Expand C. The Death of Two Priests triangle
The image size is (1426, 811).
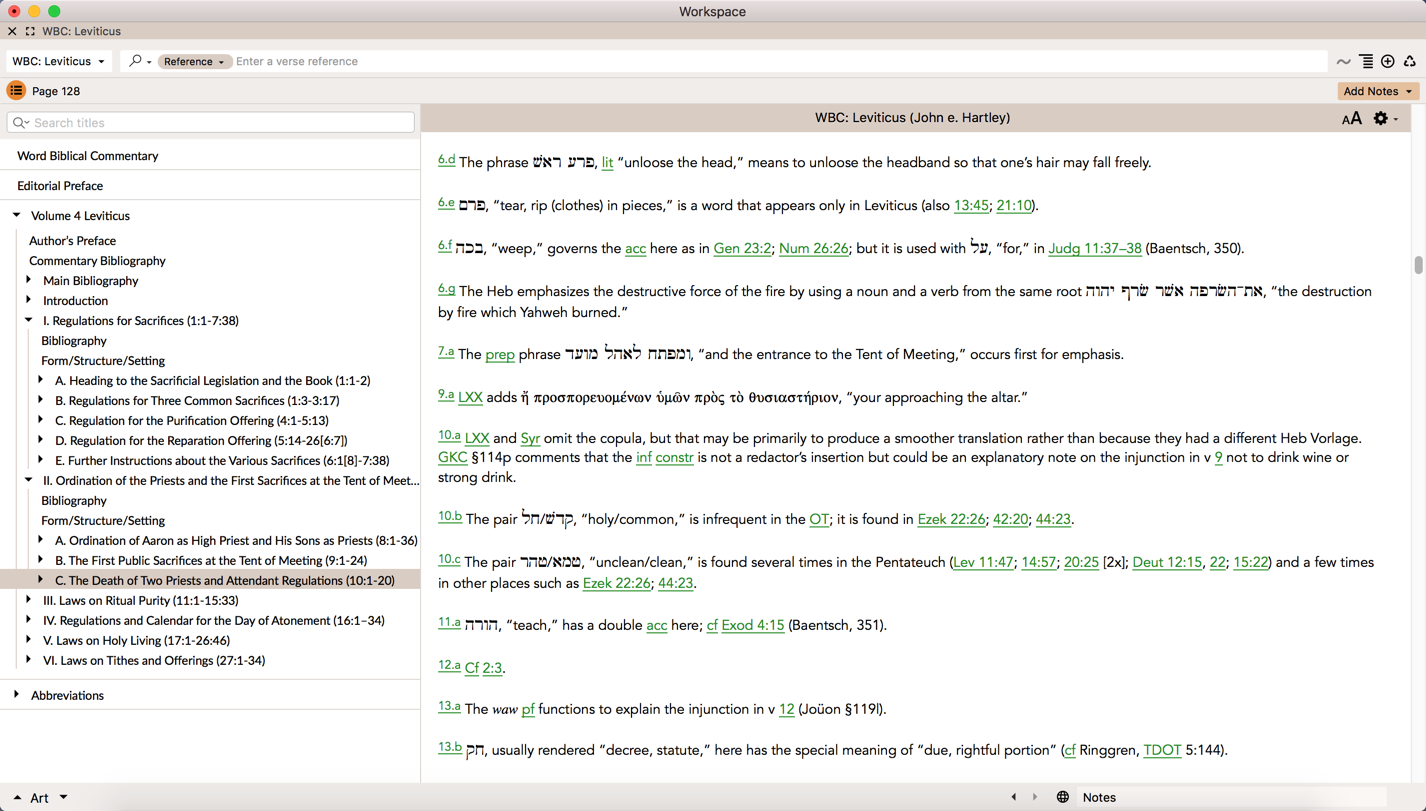coord(41,580)
